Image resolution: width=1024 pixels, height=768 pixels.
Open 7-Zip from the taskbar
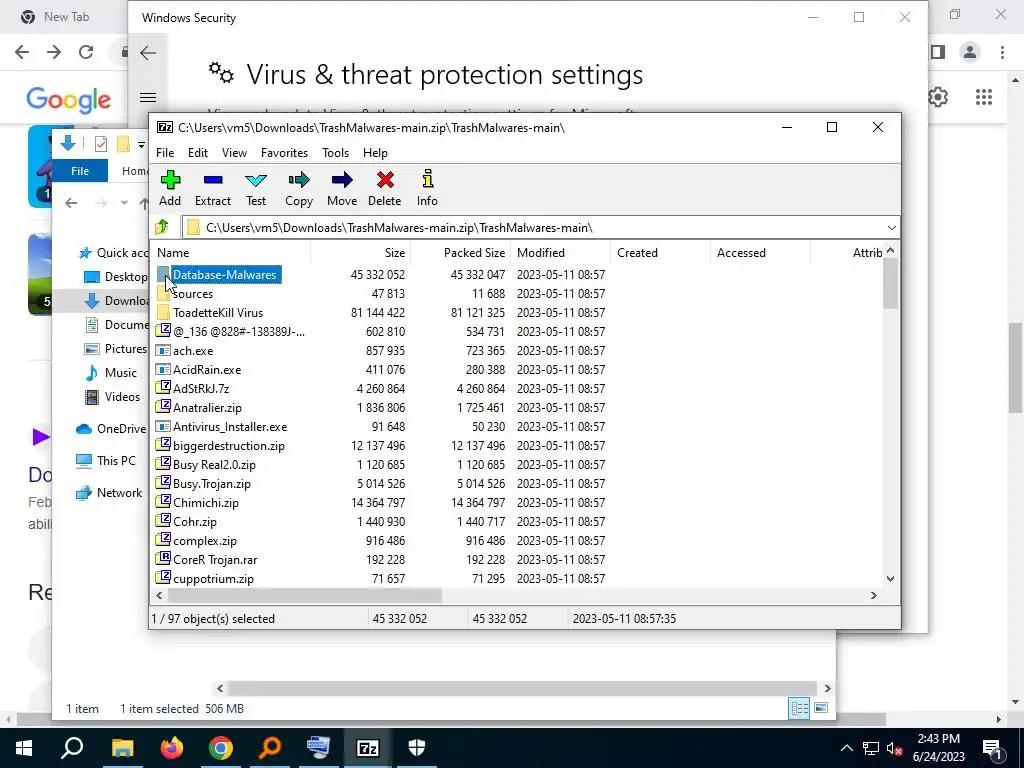(x=368, y=748)
